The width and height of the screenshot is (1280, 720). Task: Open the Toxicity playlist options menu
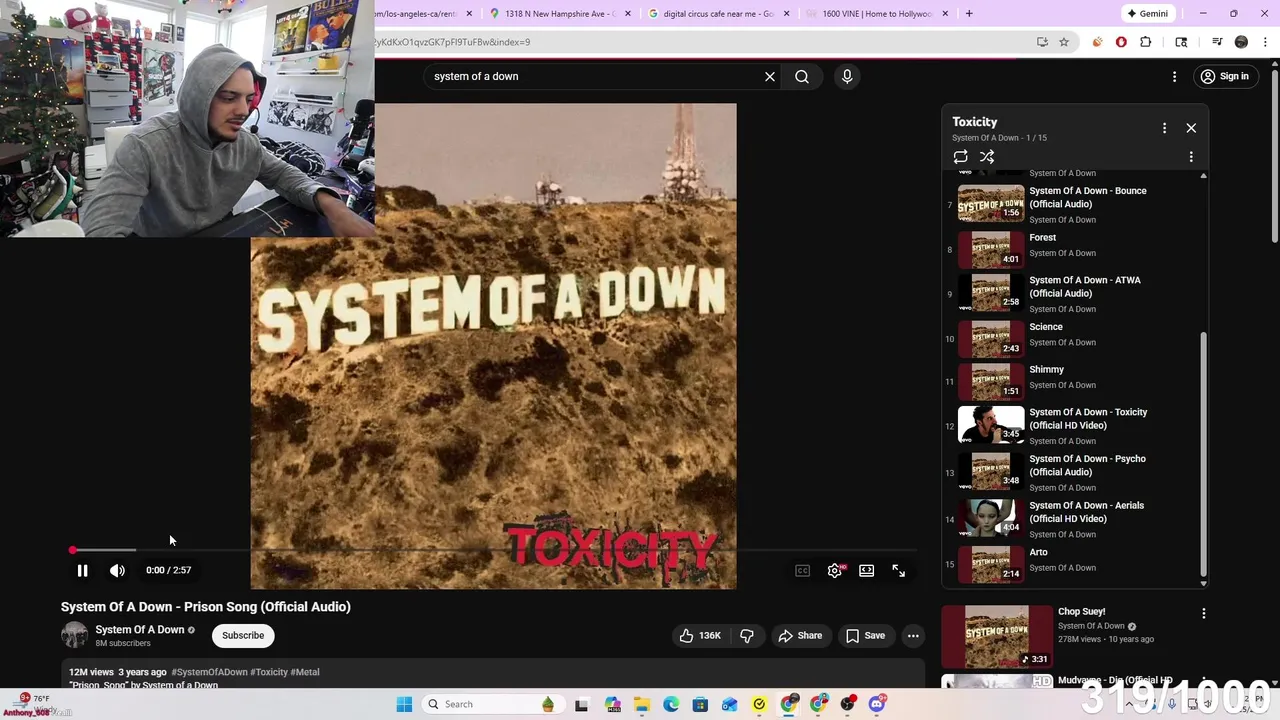pyautogui.click(x=1164, y=128)
